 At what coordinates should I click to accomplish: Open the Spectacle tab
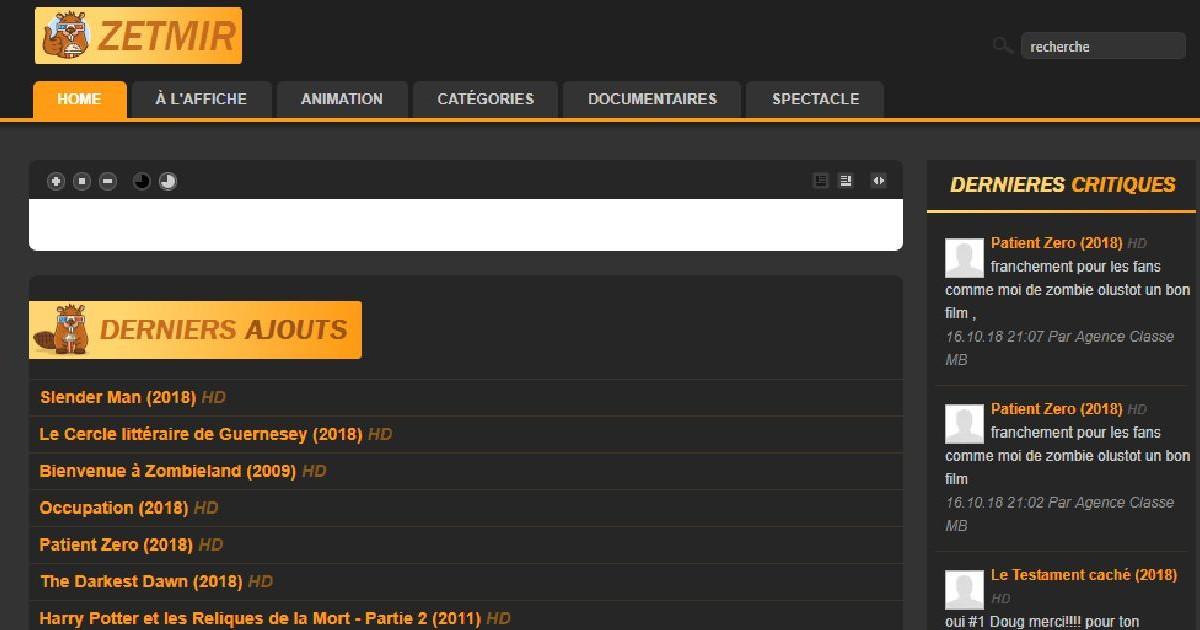[815, 99]
